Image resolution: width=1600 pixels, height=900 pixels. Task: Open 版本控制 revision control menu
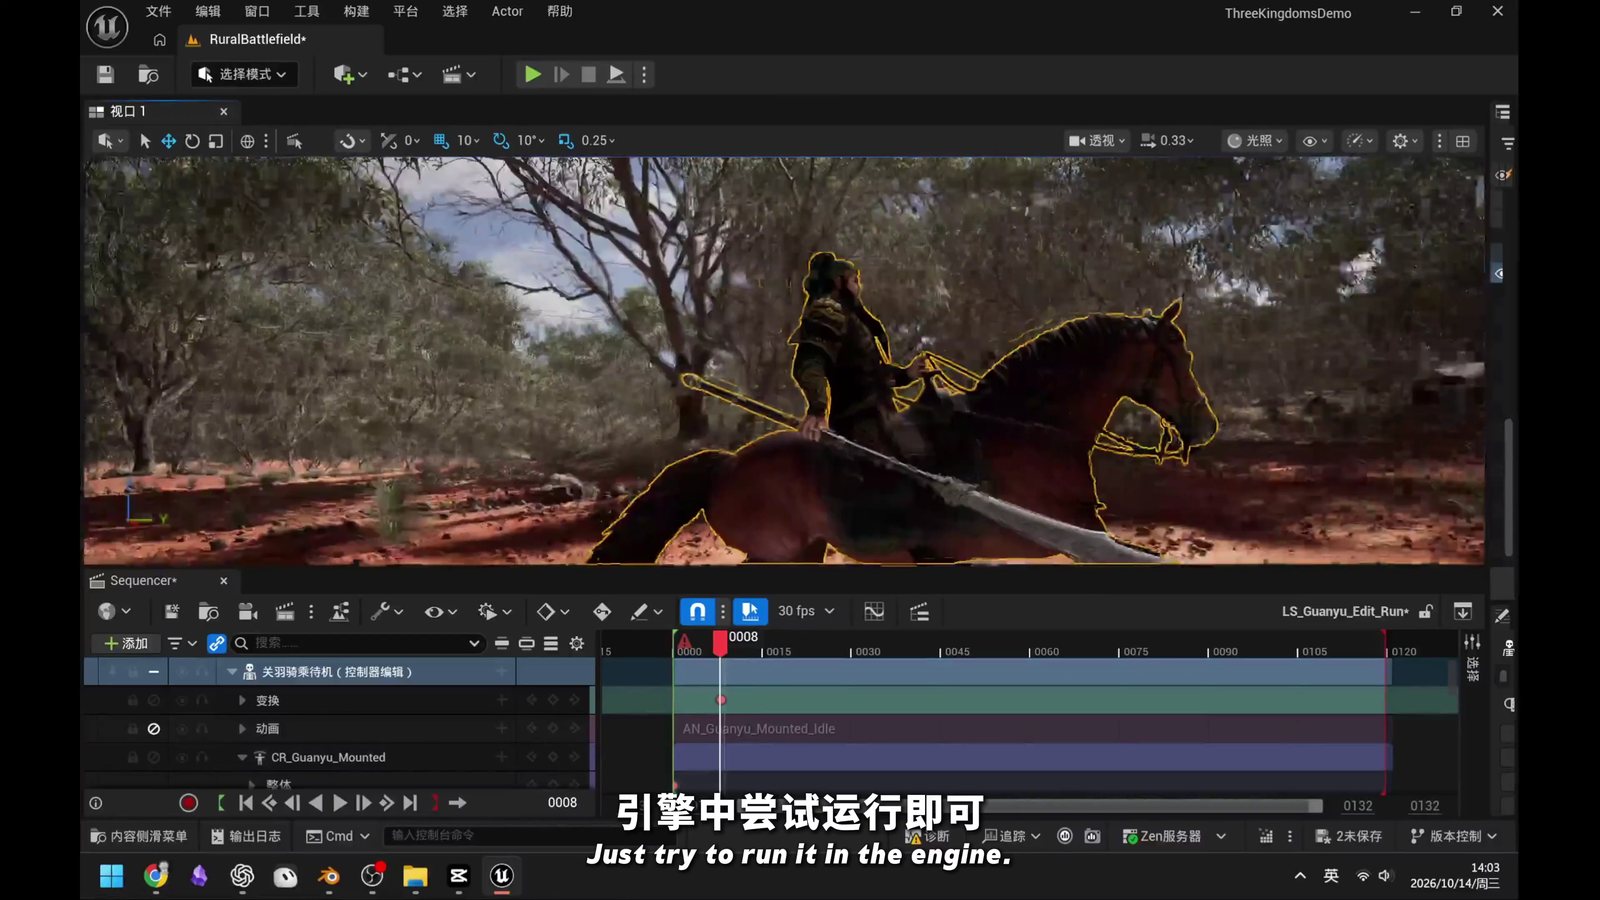point(1454,836)
